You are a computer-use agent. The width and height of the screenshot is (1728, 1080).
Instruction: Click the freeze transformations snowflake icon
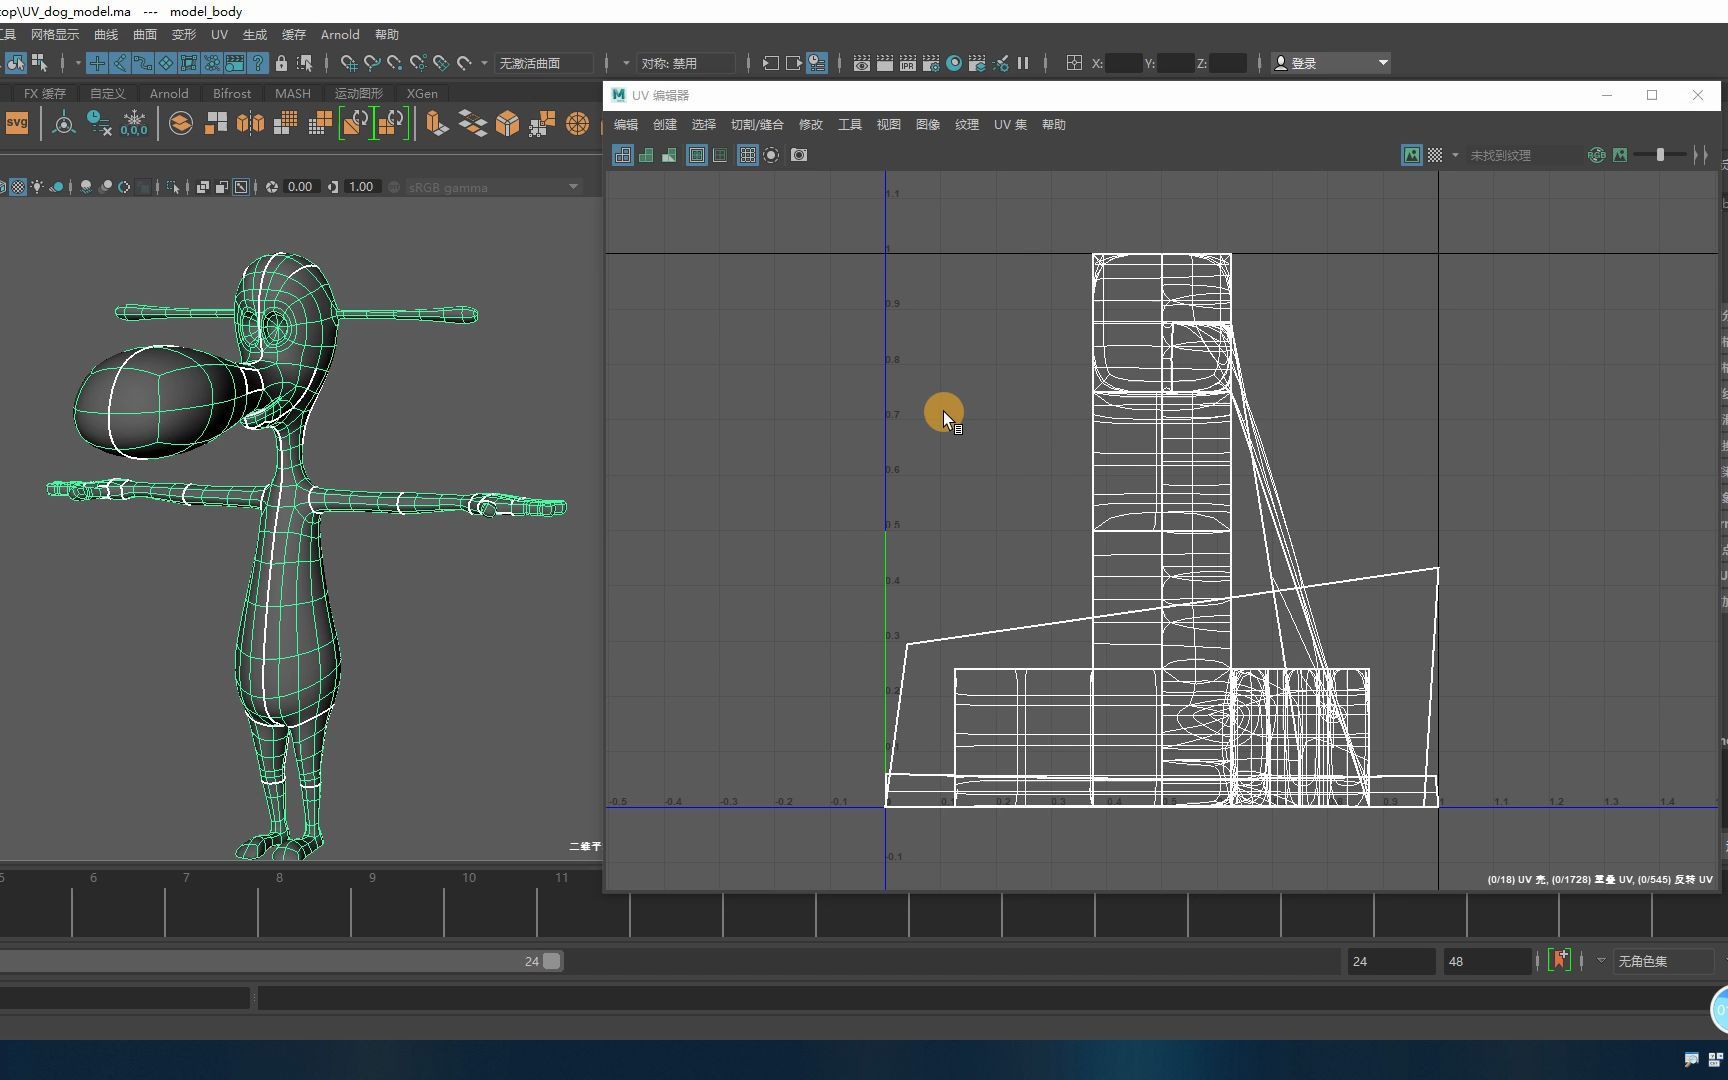[134, 123]
